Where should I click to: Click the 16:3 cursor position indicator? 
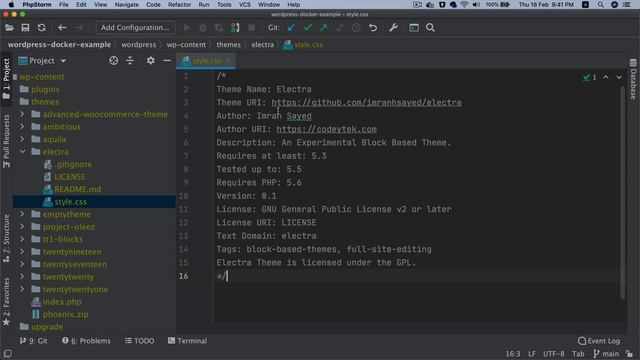(513, 354)
